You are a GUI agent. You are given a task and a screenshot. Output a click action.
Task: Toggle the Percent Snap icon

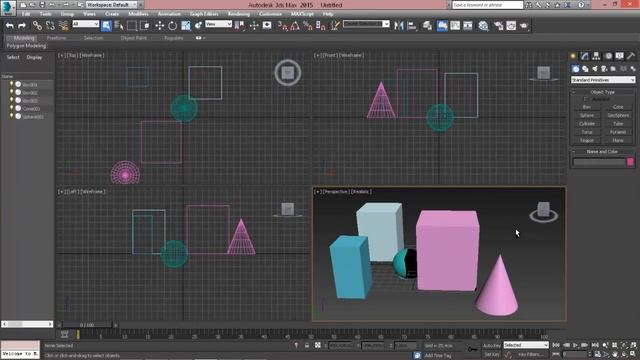pyautogui.click(x=308, y=26)
